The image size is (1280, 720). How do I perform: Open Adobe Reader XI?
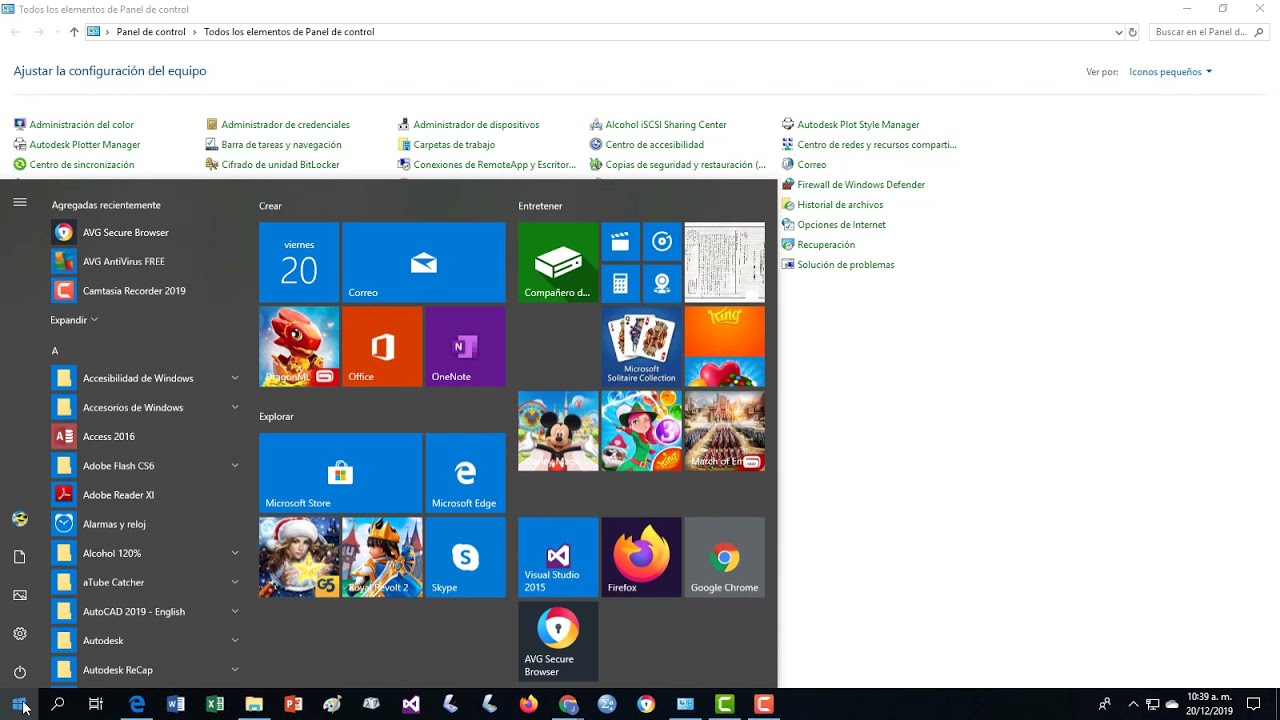pyautogui.click(x=145, y=494)
